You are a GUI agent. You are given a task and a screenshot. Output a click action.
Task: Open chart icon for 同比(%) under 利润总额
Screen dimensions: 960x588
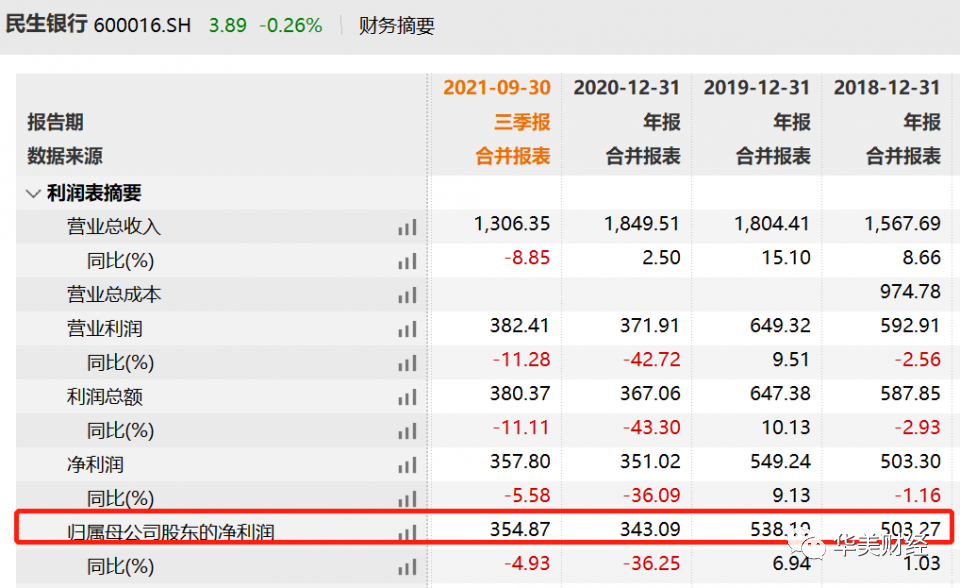pos(407,431)
